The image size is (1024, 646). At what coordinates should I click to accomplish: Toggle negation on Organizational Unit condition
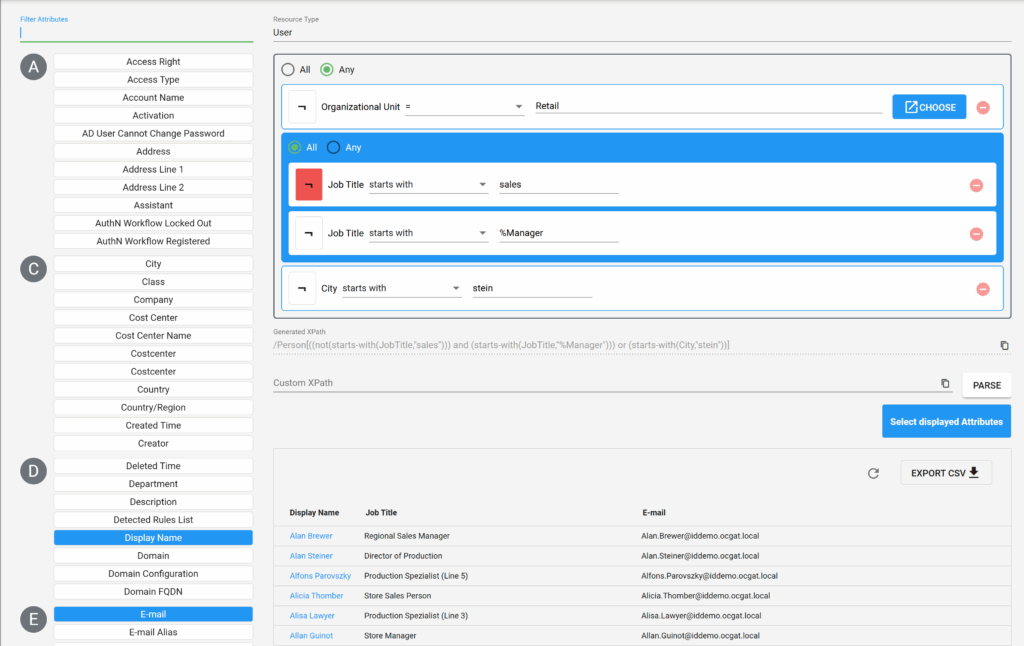(302, 107)
